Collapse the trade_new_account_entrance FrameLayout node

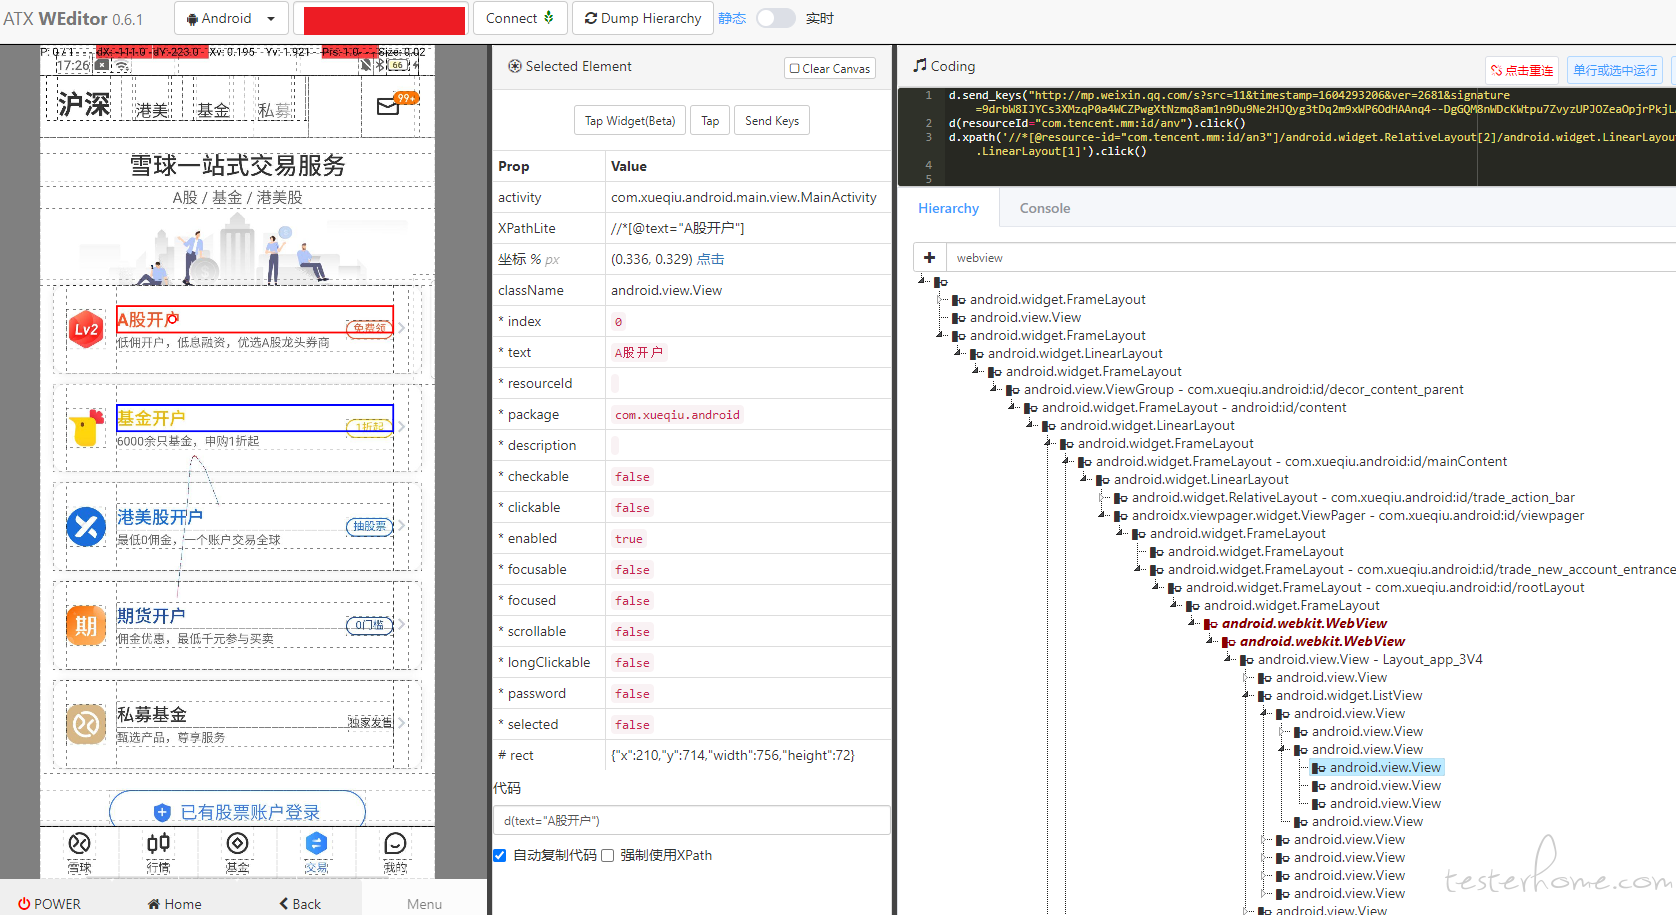pyautogui.click(x=1139, y=569)
